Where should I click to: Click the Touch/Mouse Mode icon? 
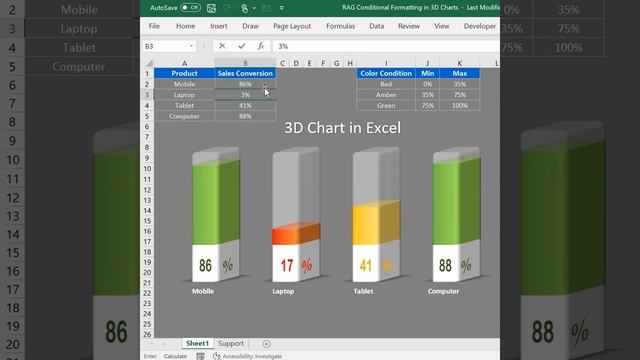tap(244, 8)
